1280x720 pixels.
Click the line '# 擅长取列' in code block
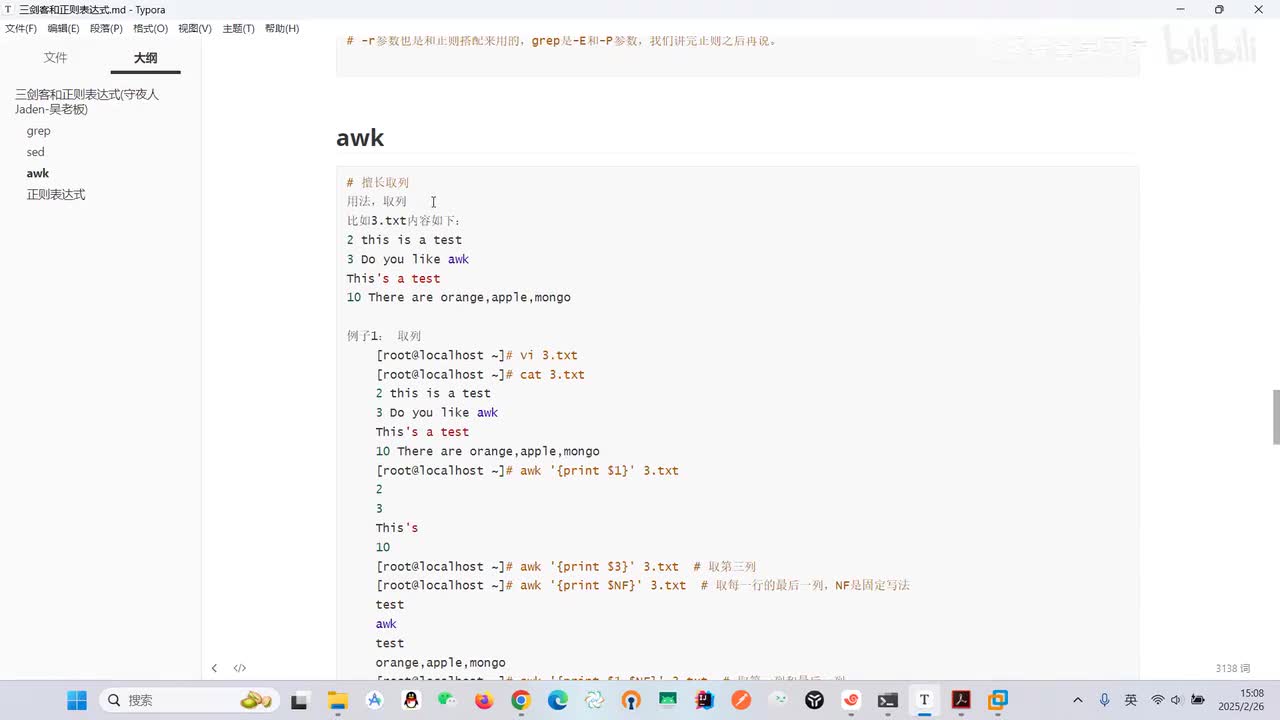point(378,182)
